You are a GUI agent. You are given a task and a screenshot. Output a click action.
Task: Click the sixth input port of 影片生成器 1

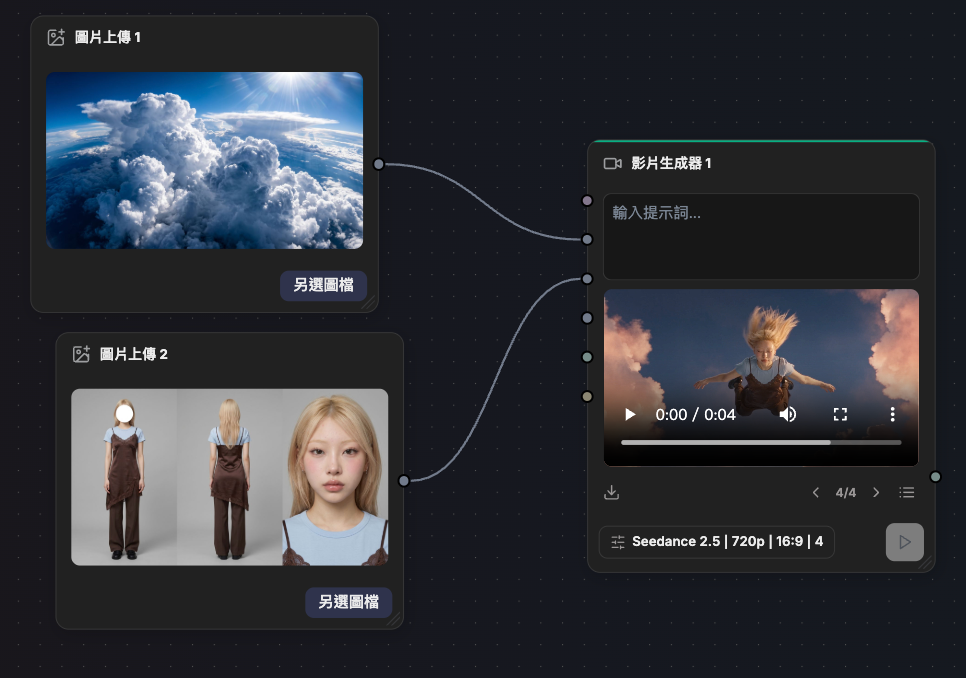587,397
